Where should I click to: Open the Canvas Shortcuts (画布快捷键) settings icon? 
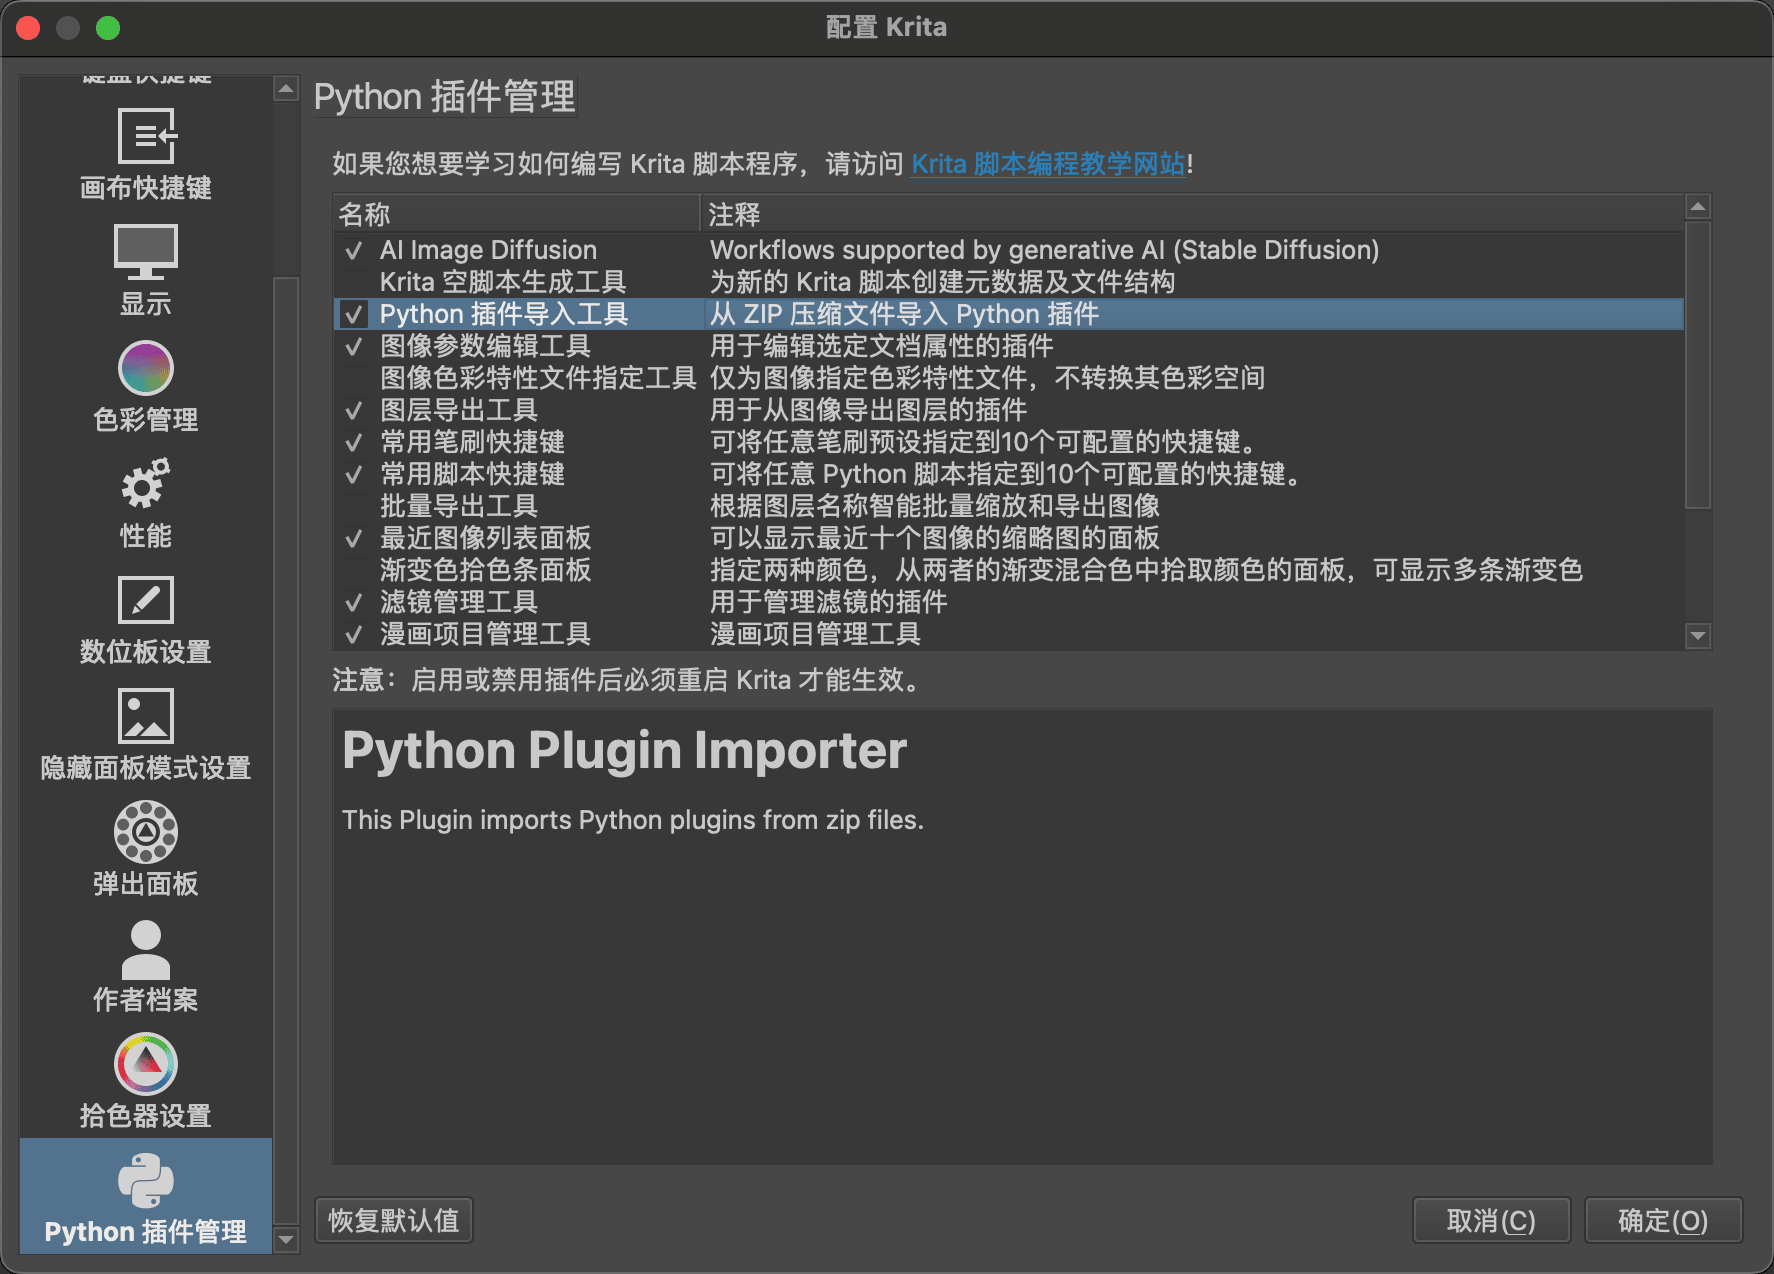click(146, 137)
